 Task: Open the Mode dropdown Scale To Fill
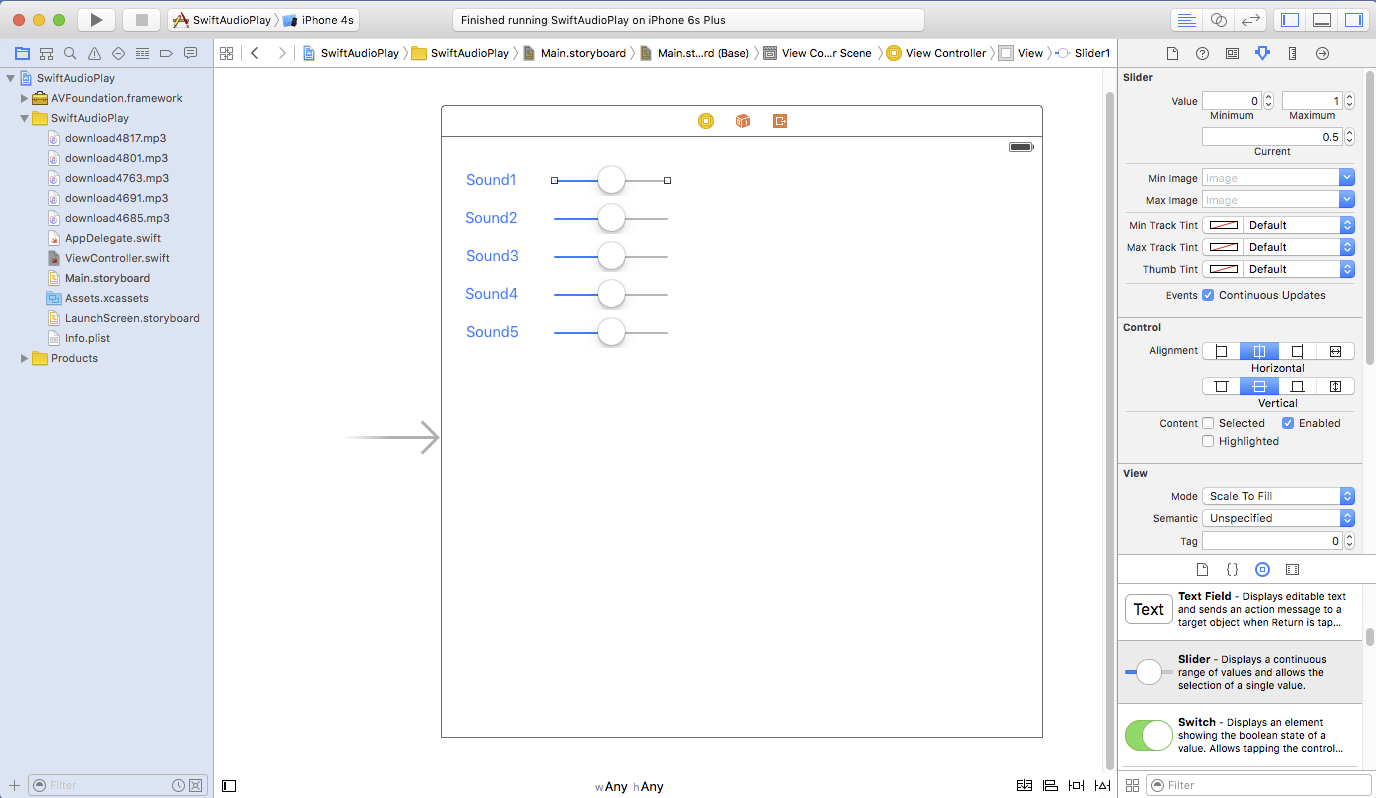[x=1278, y=496]
